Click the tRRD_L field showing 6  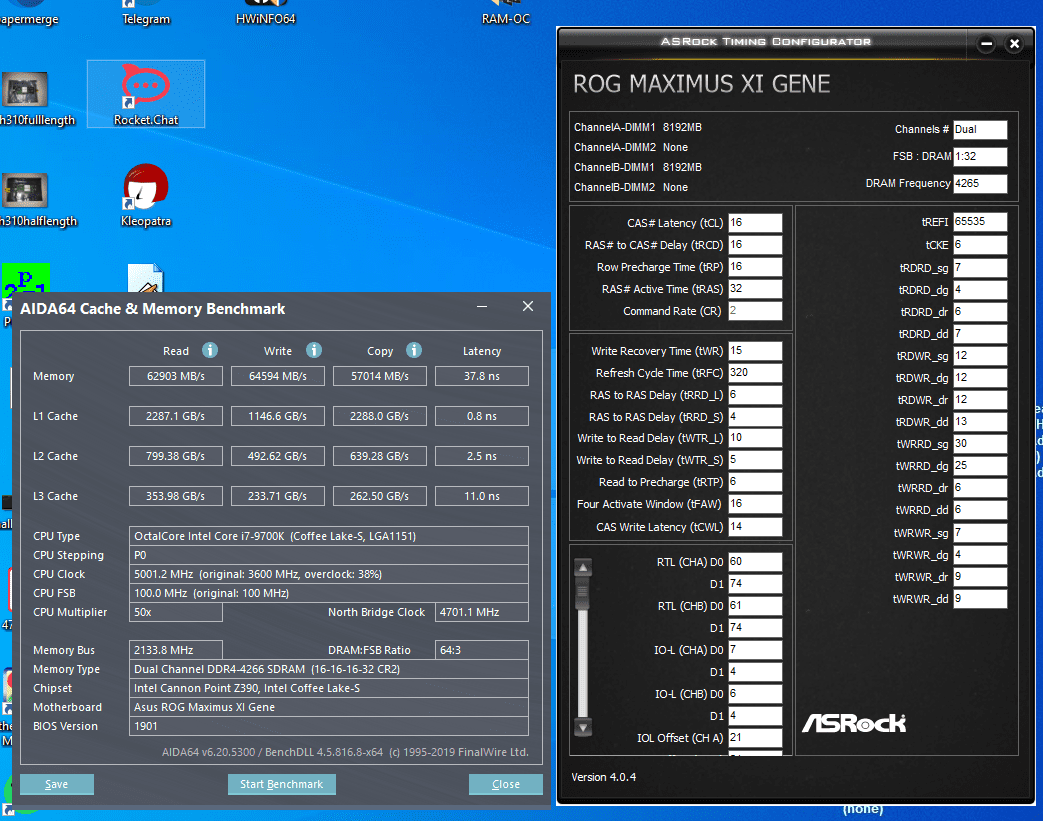755,395
